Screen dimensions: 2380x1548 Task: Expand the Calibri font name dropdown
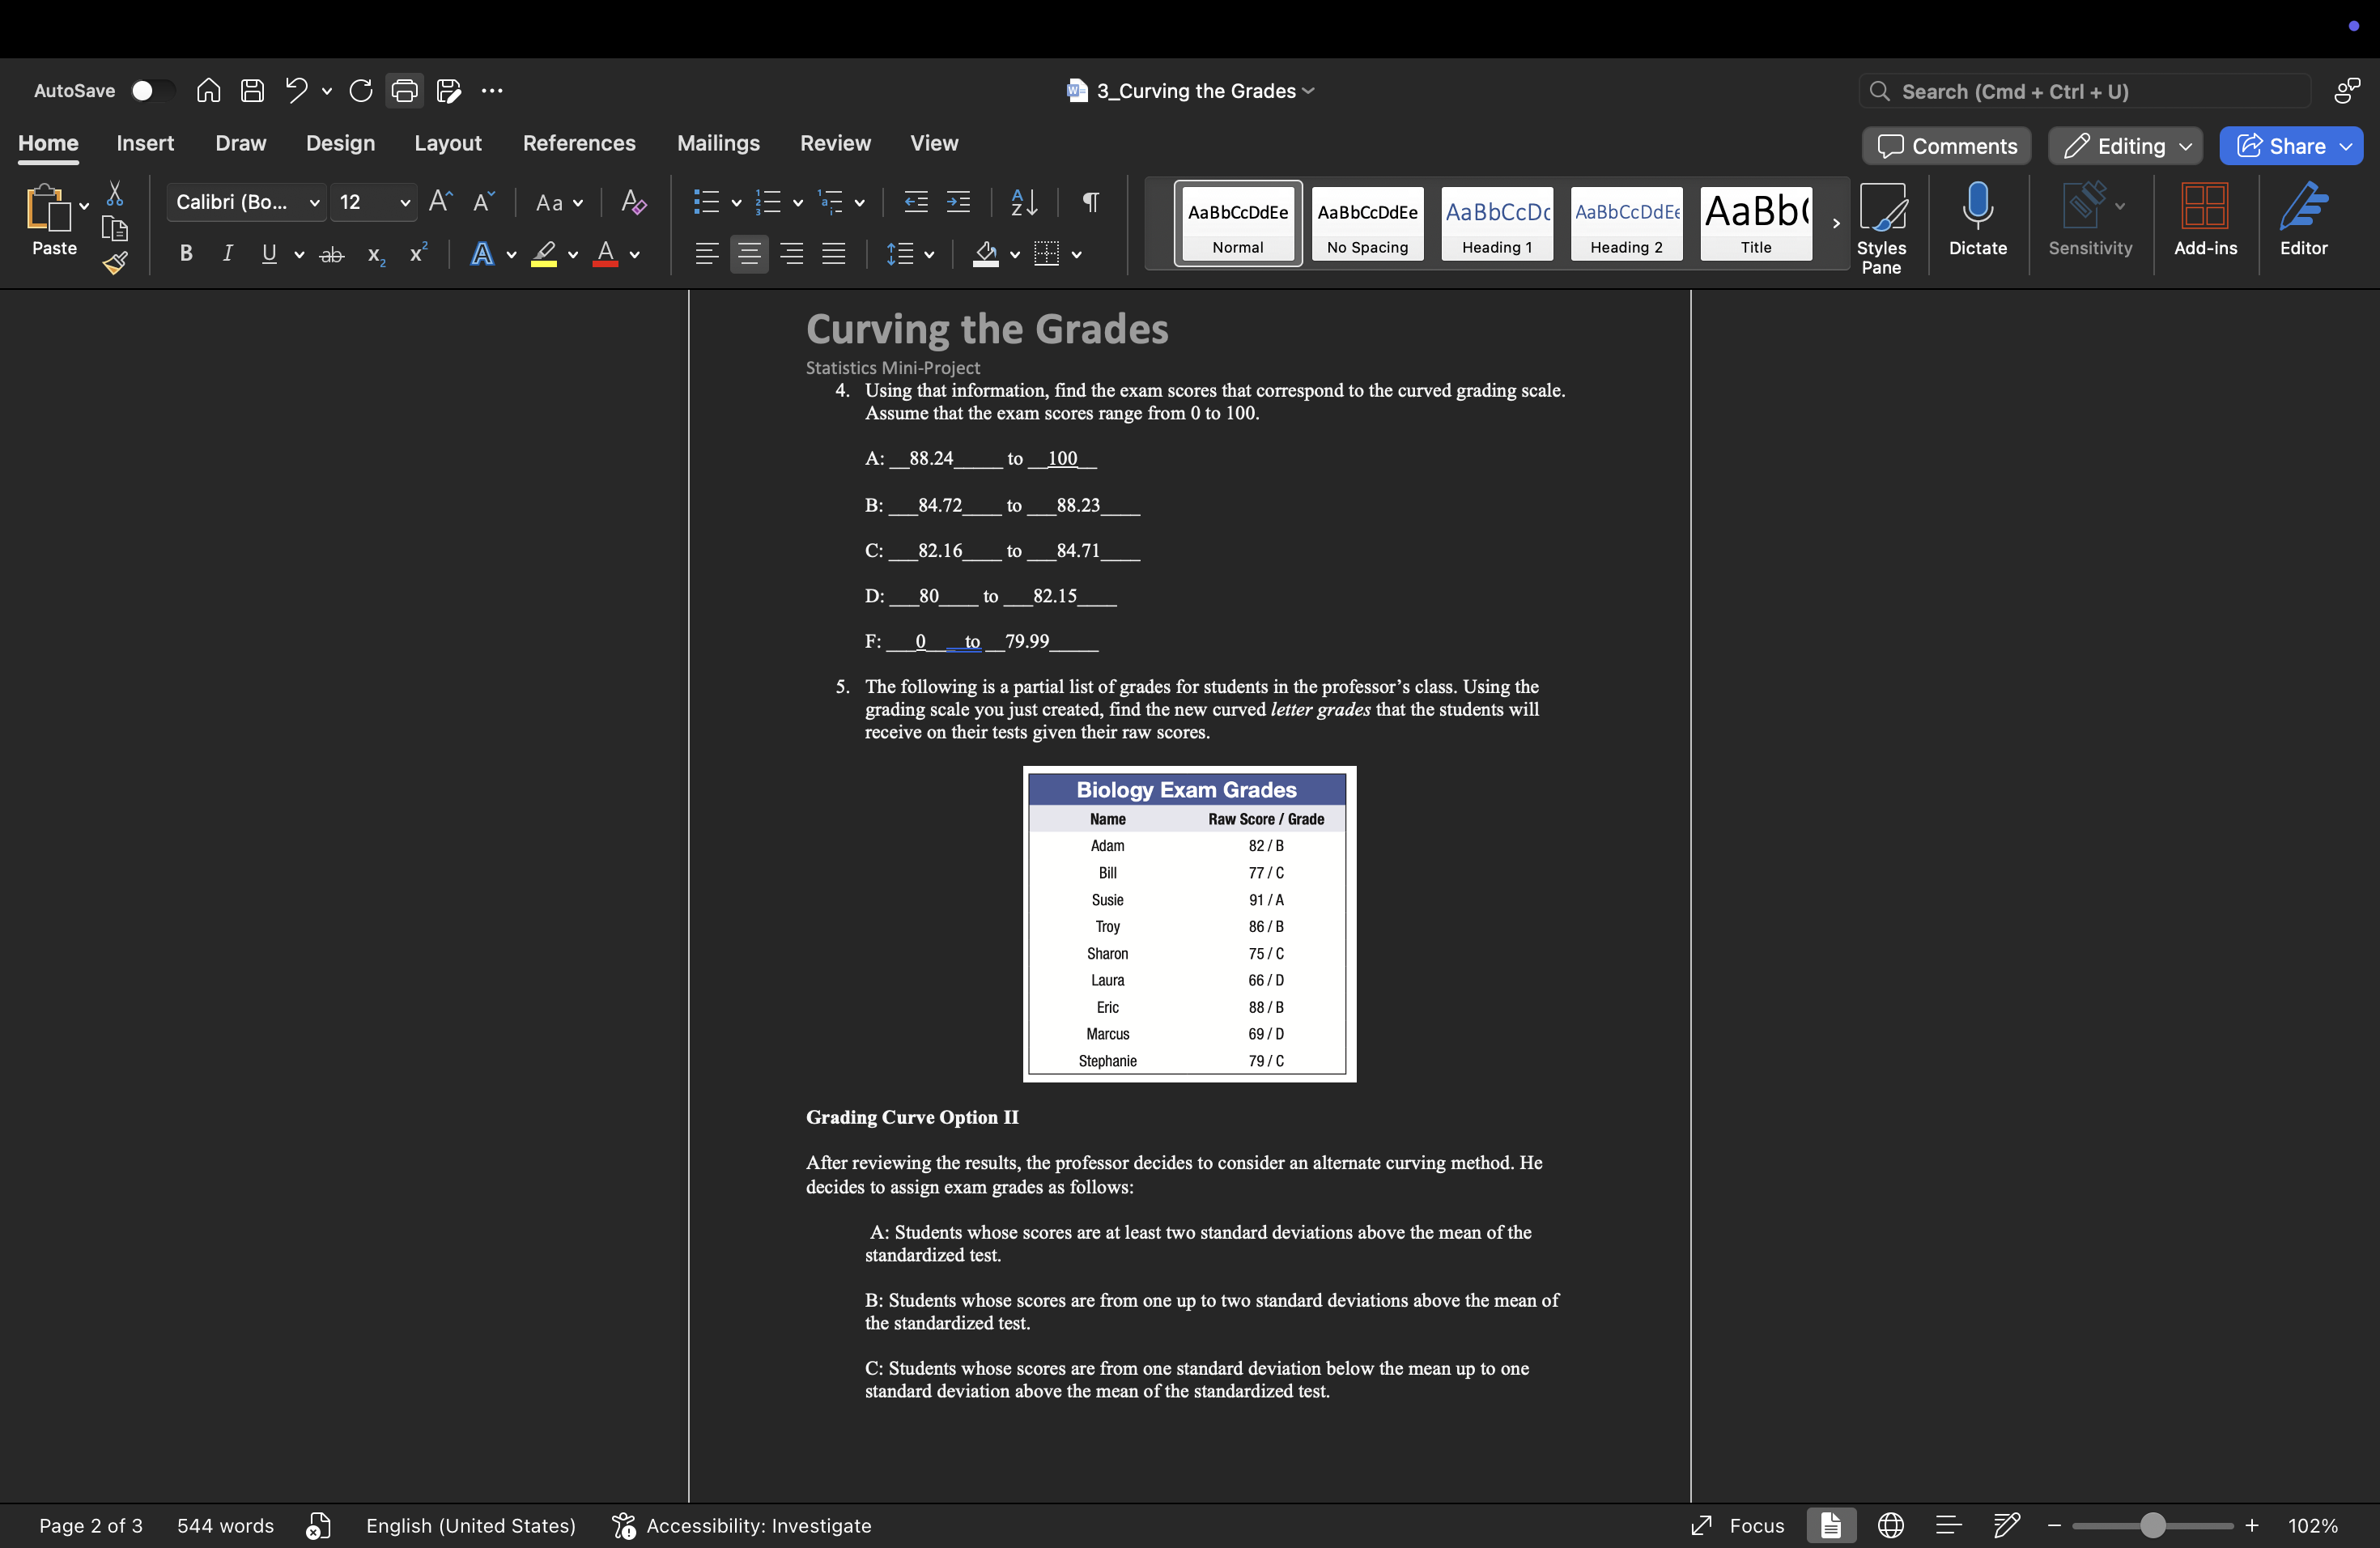tap(314, 203)
